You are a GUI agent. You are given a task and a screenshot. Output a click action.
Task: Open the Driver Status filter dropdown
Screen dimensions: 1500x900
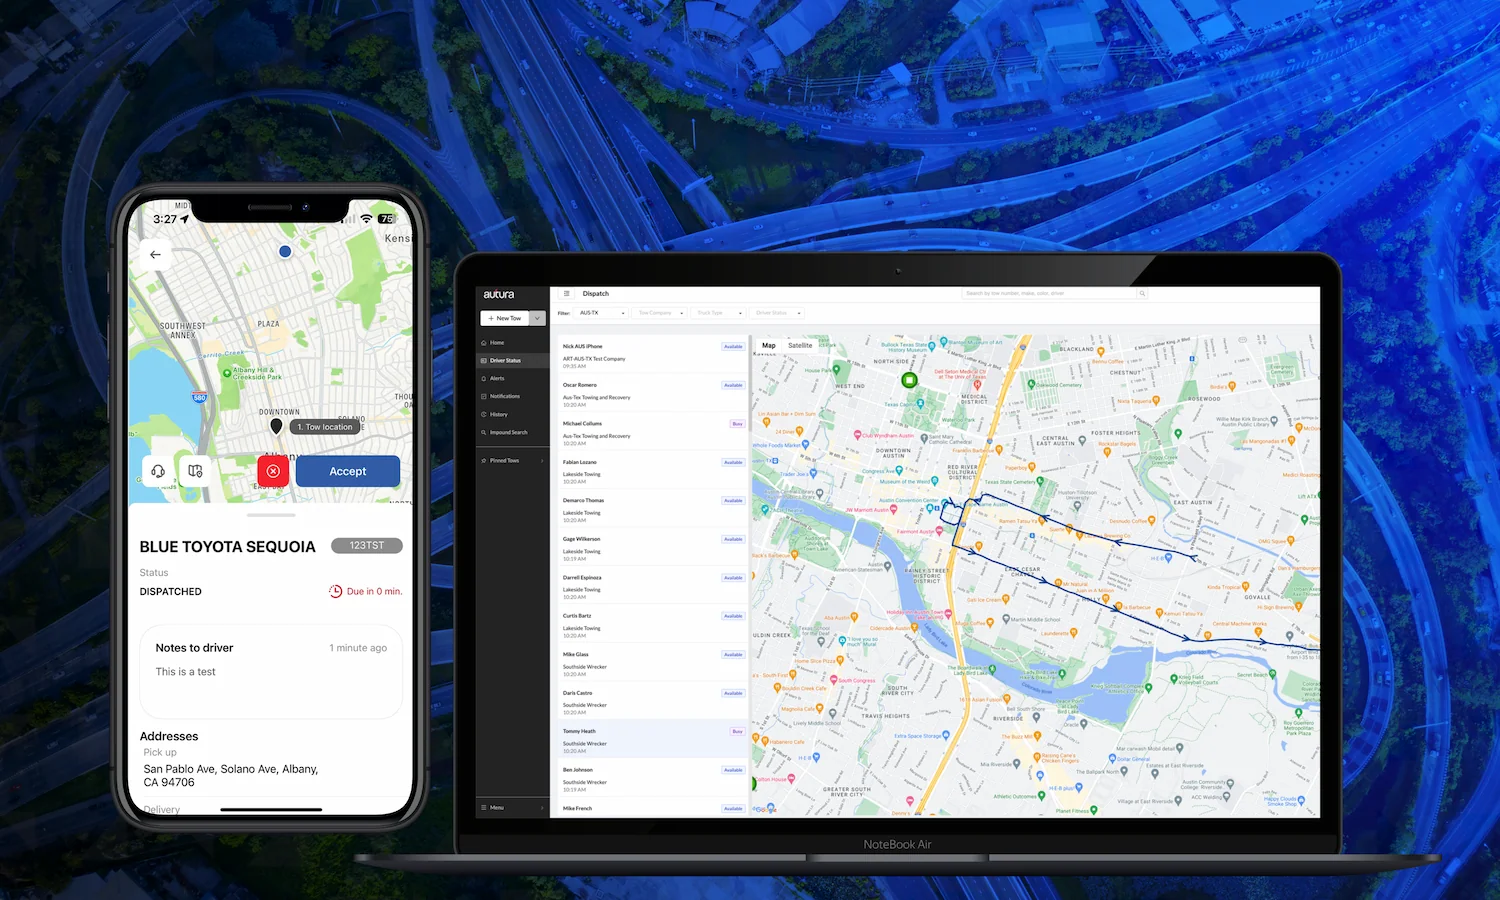pyautogui.click(x=777, y=313)
